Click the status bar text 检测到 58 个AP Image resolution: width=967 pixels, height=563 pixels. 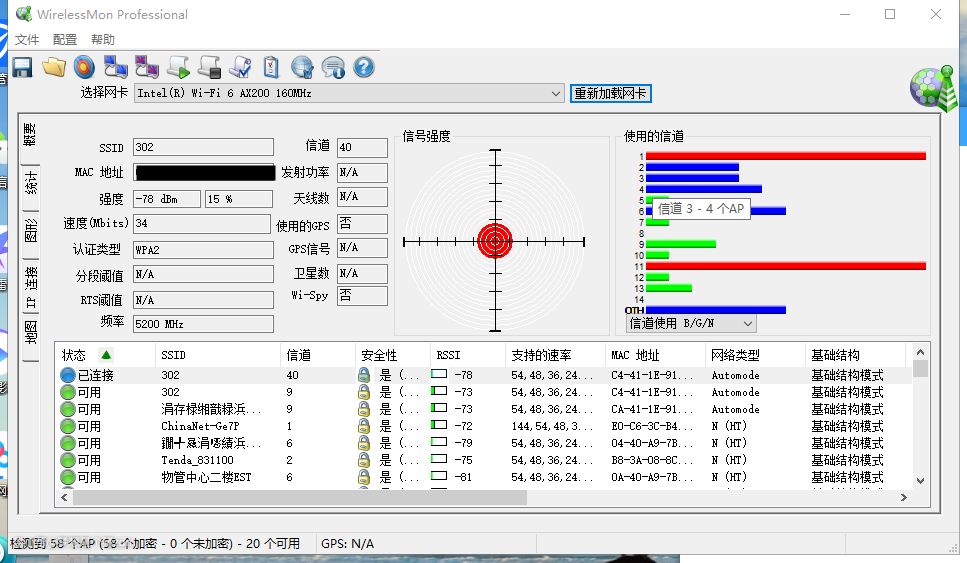(155, 543)
